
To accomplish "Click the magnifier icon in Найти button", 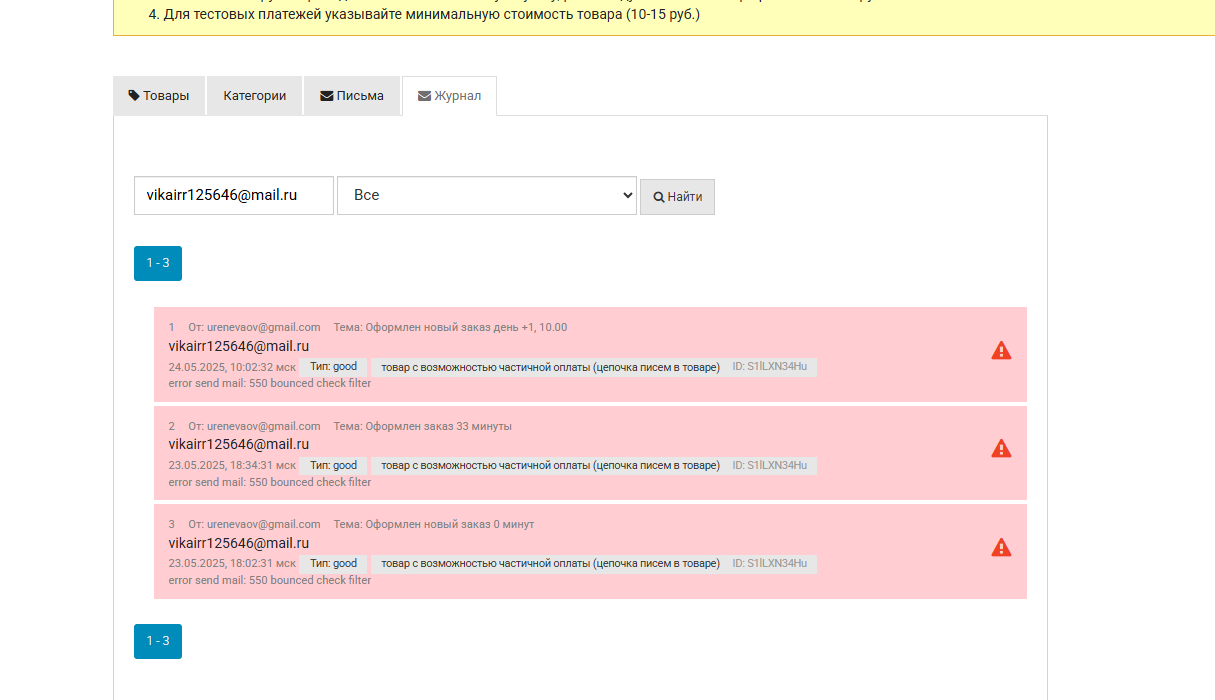I will coord(659,197).
